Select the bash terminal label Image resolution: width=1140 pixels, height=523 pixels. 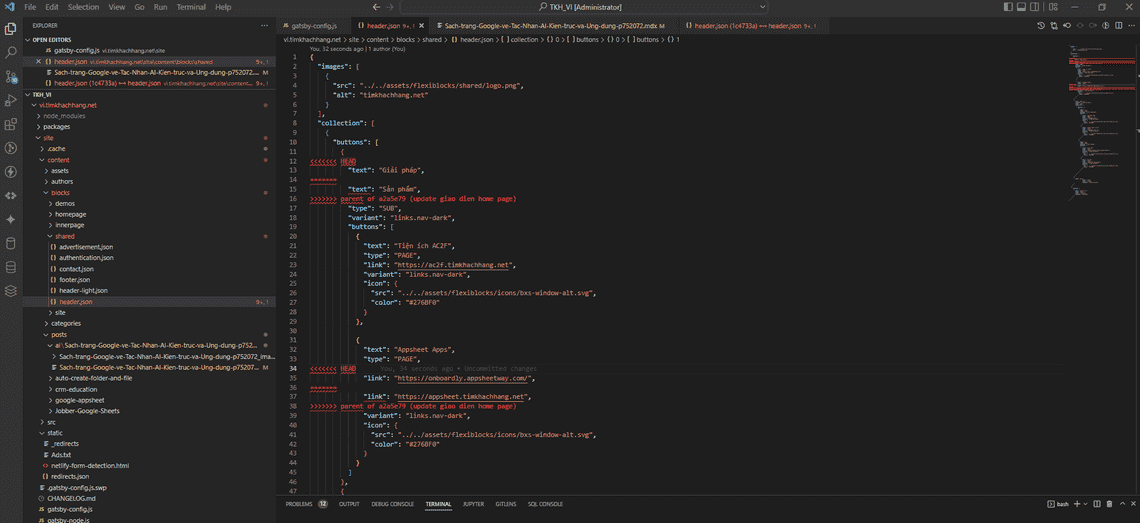(1057, 504)
